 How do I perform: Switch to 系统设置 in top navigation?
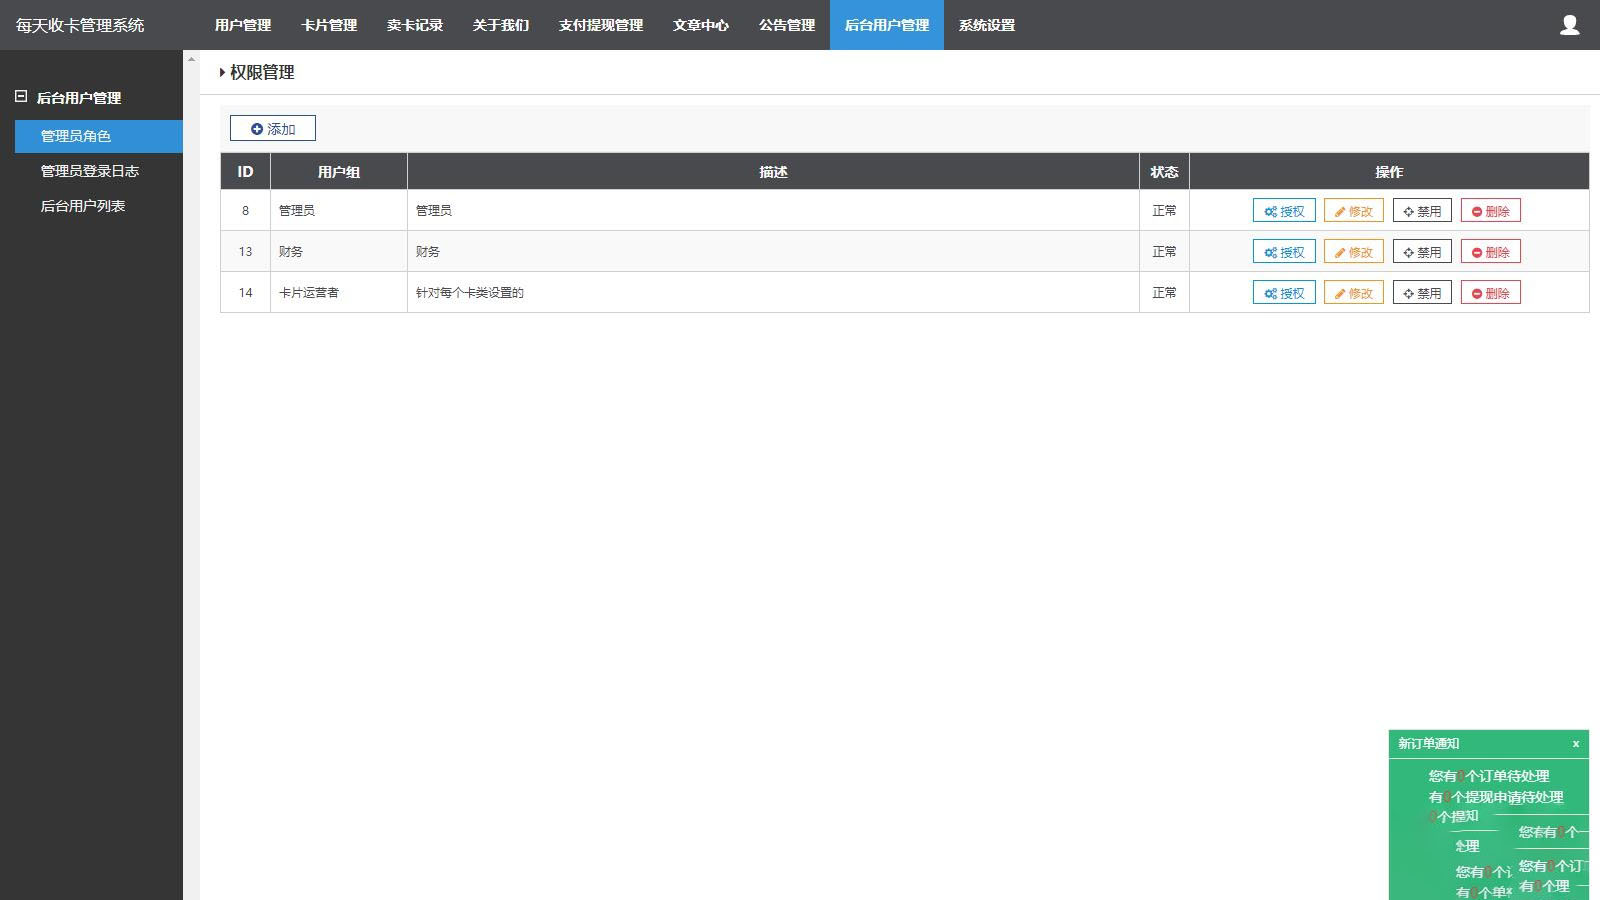point(986,25)
